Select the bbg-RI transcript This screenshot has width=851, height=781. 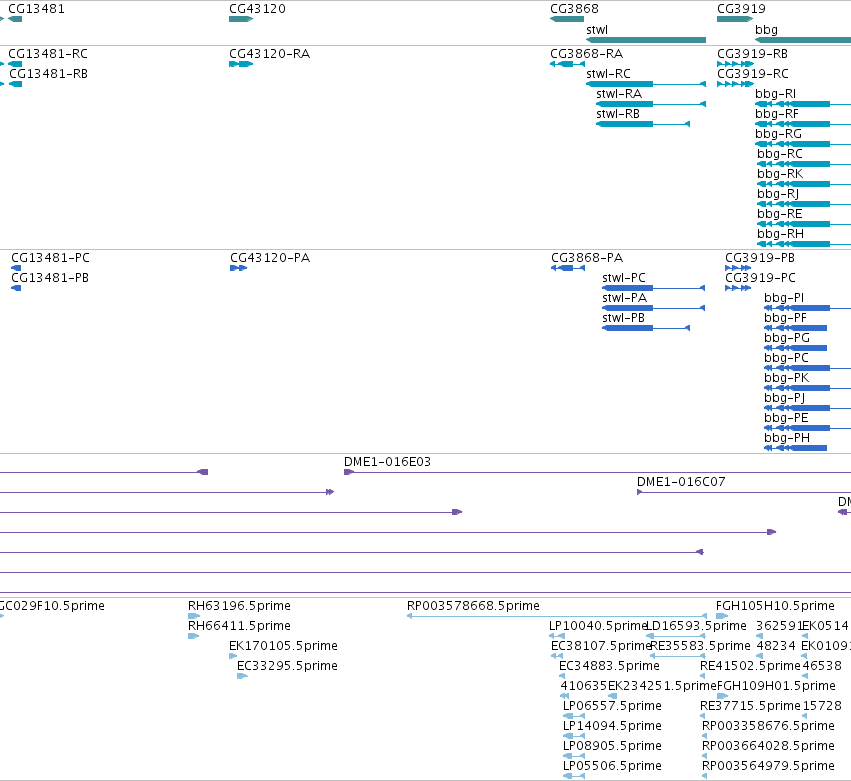[x=803, y=104]
